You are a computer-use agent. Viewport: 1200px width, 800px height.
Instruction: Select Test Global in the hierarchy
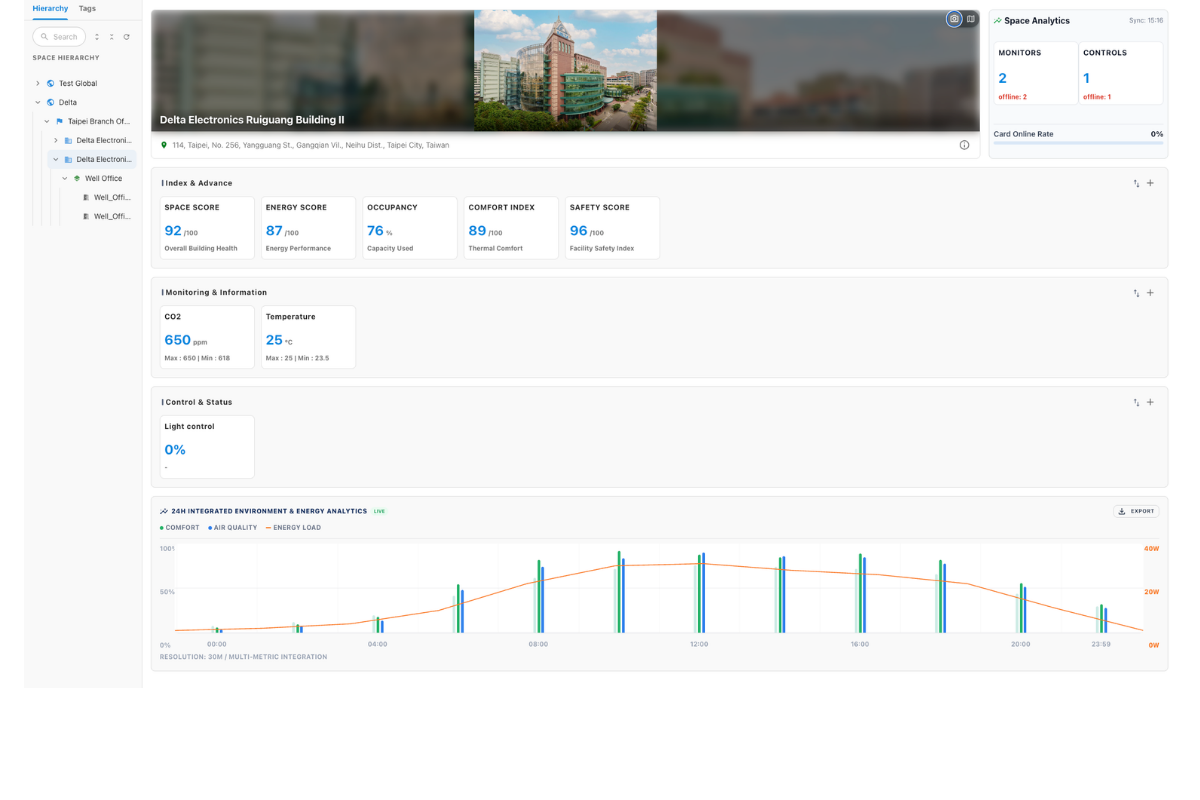click(x=78, y=83)
